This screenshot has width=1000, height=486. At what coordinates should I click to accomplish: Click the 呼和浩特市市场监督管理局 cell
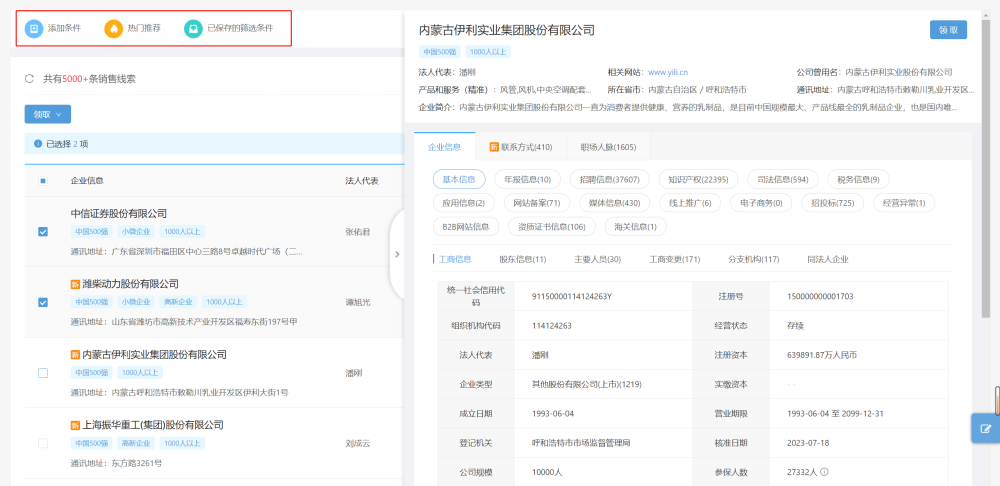coord(581,443)
